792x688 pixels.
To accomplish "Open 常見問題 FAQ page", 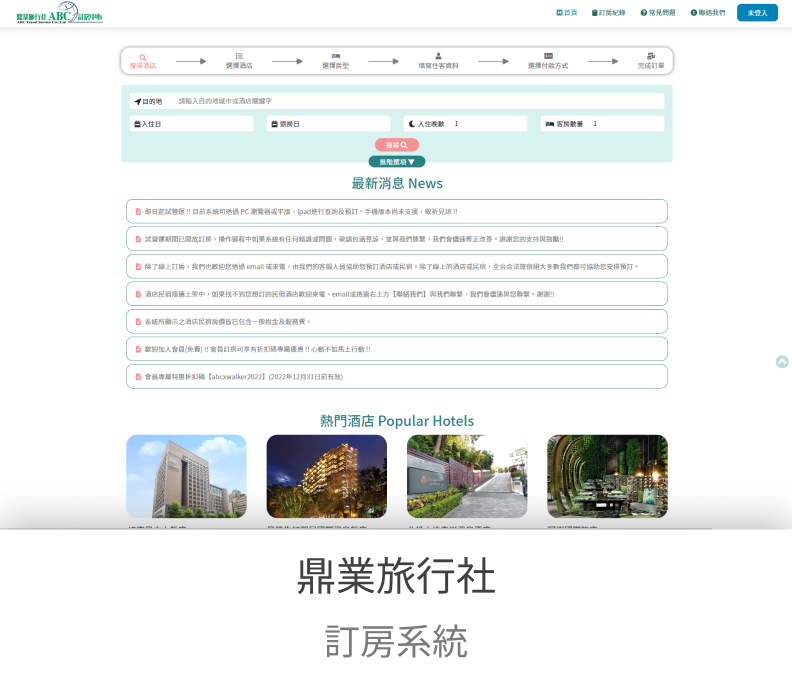I will [658, 13].
